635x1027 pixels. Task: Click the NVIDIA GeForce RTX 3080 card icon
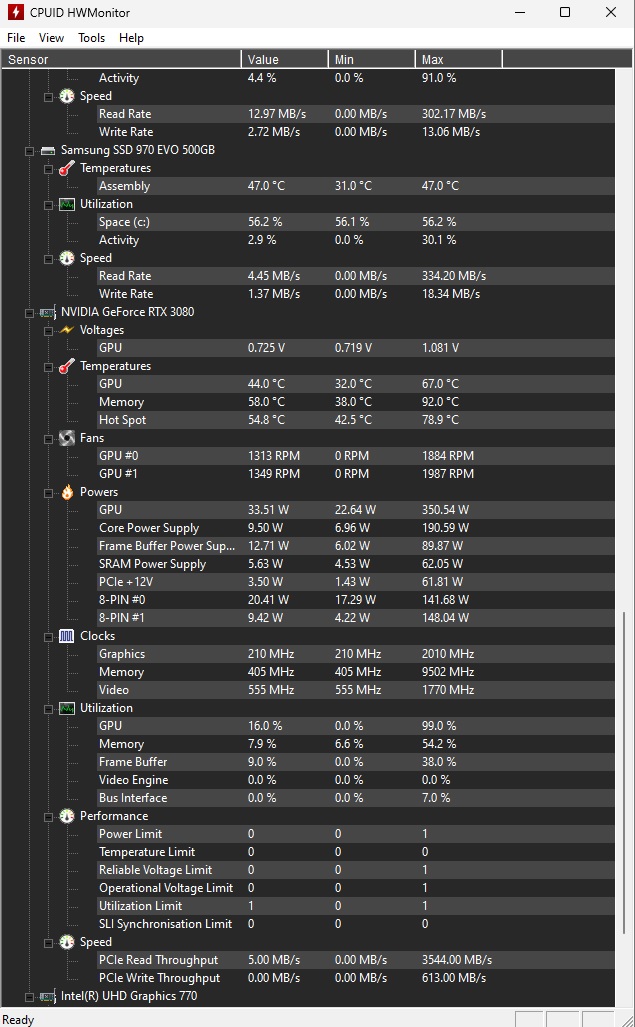click(48, 312)
